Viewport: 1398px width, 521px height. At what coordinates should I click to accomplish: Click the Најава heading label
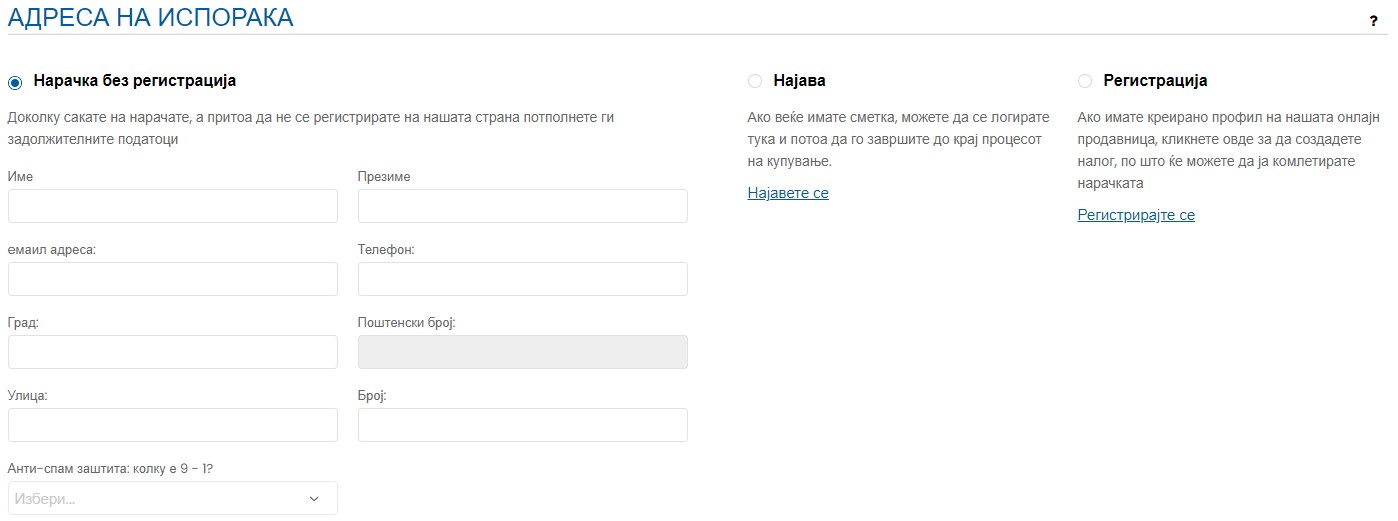click(800, 81)
